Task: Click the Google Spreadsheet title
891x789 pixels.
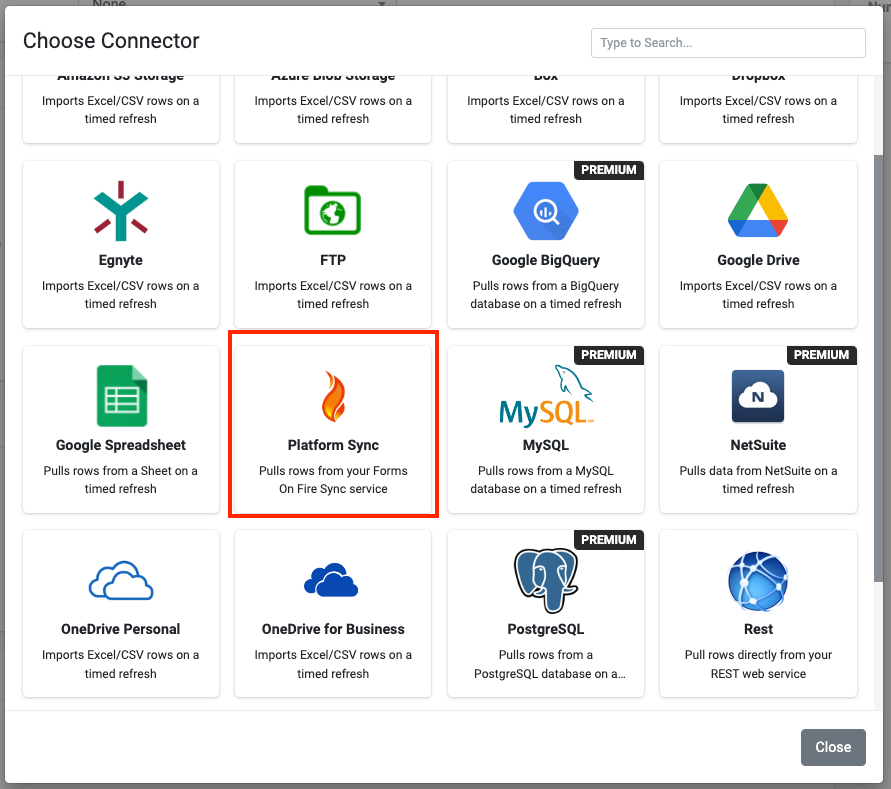Action: [x=120, y=445]
